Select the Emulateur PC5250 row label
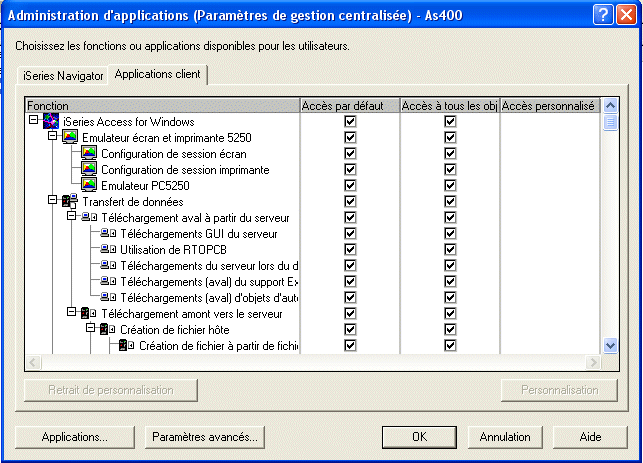 click(145, 186)
